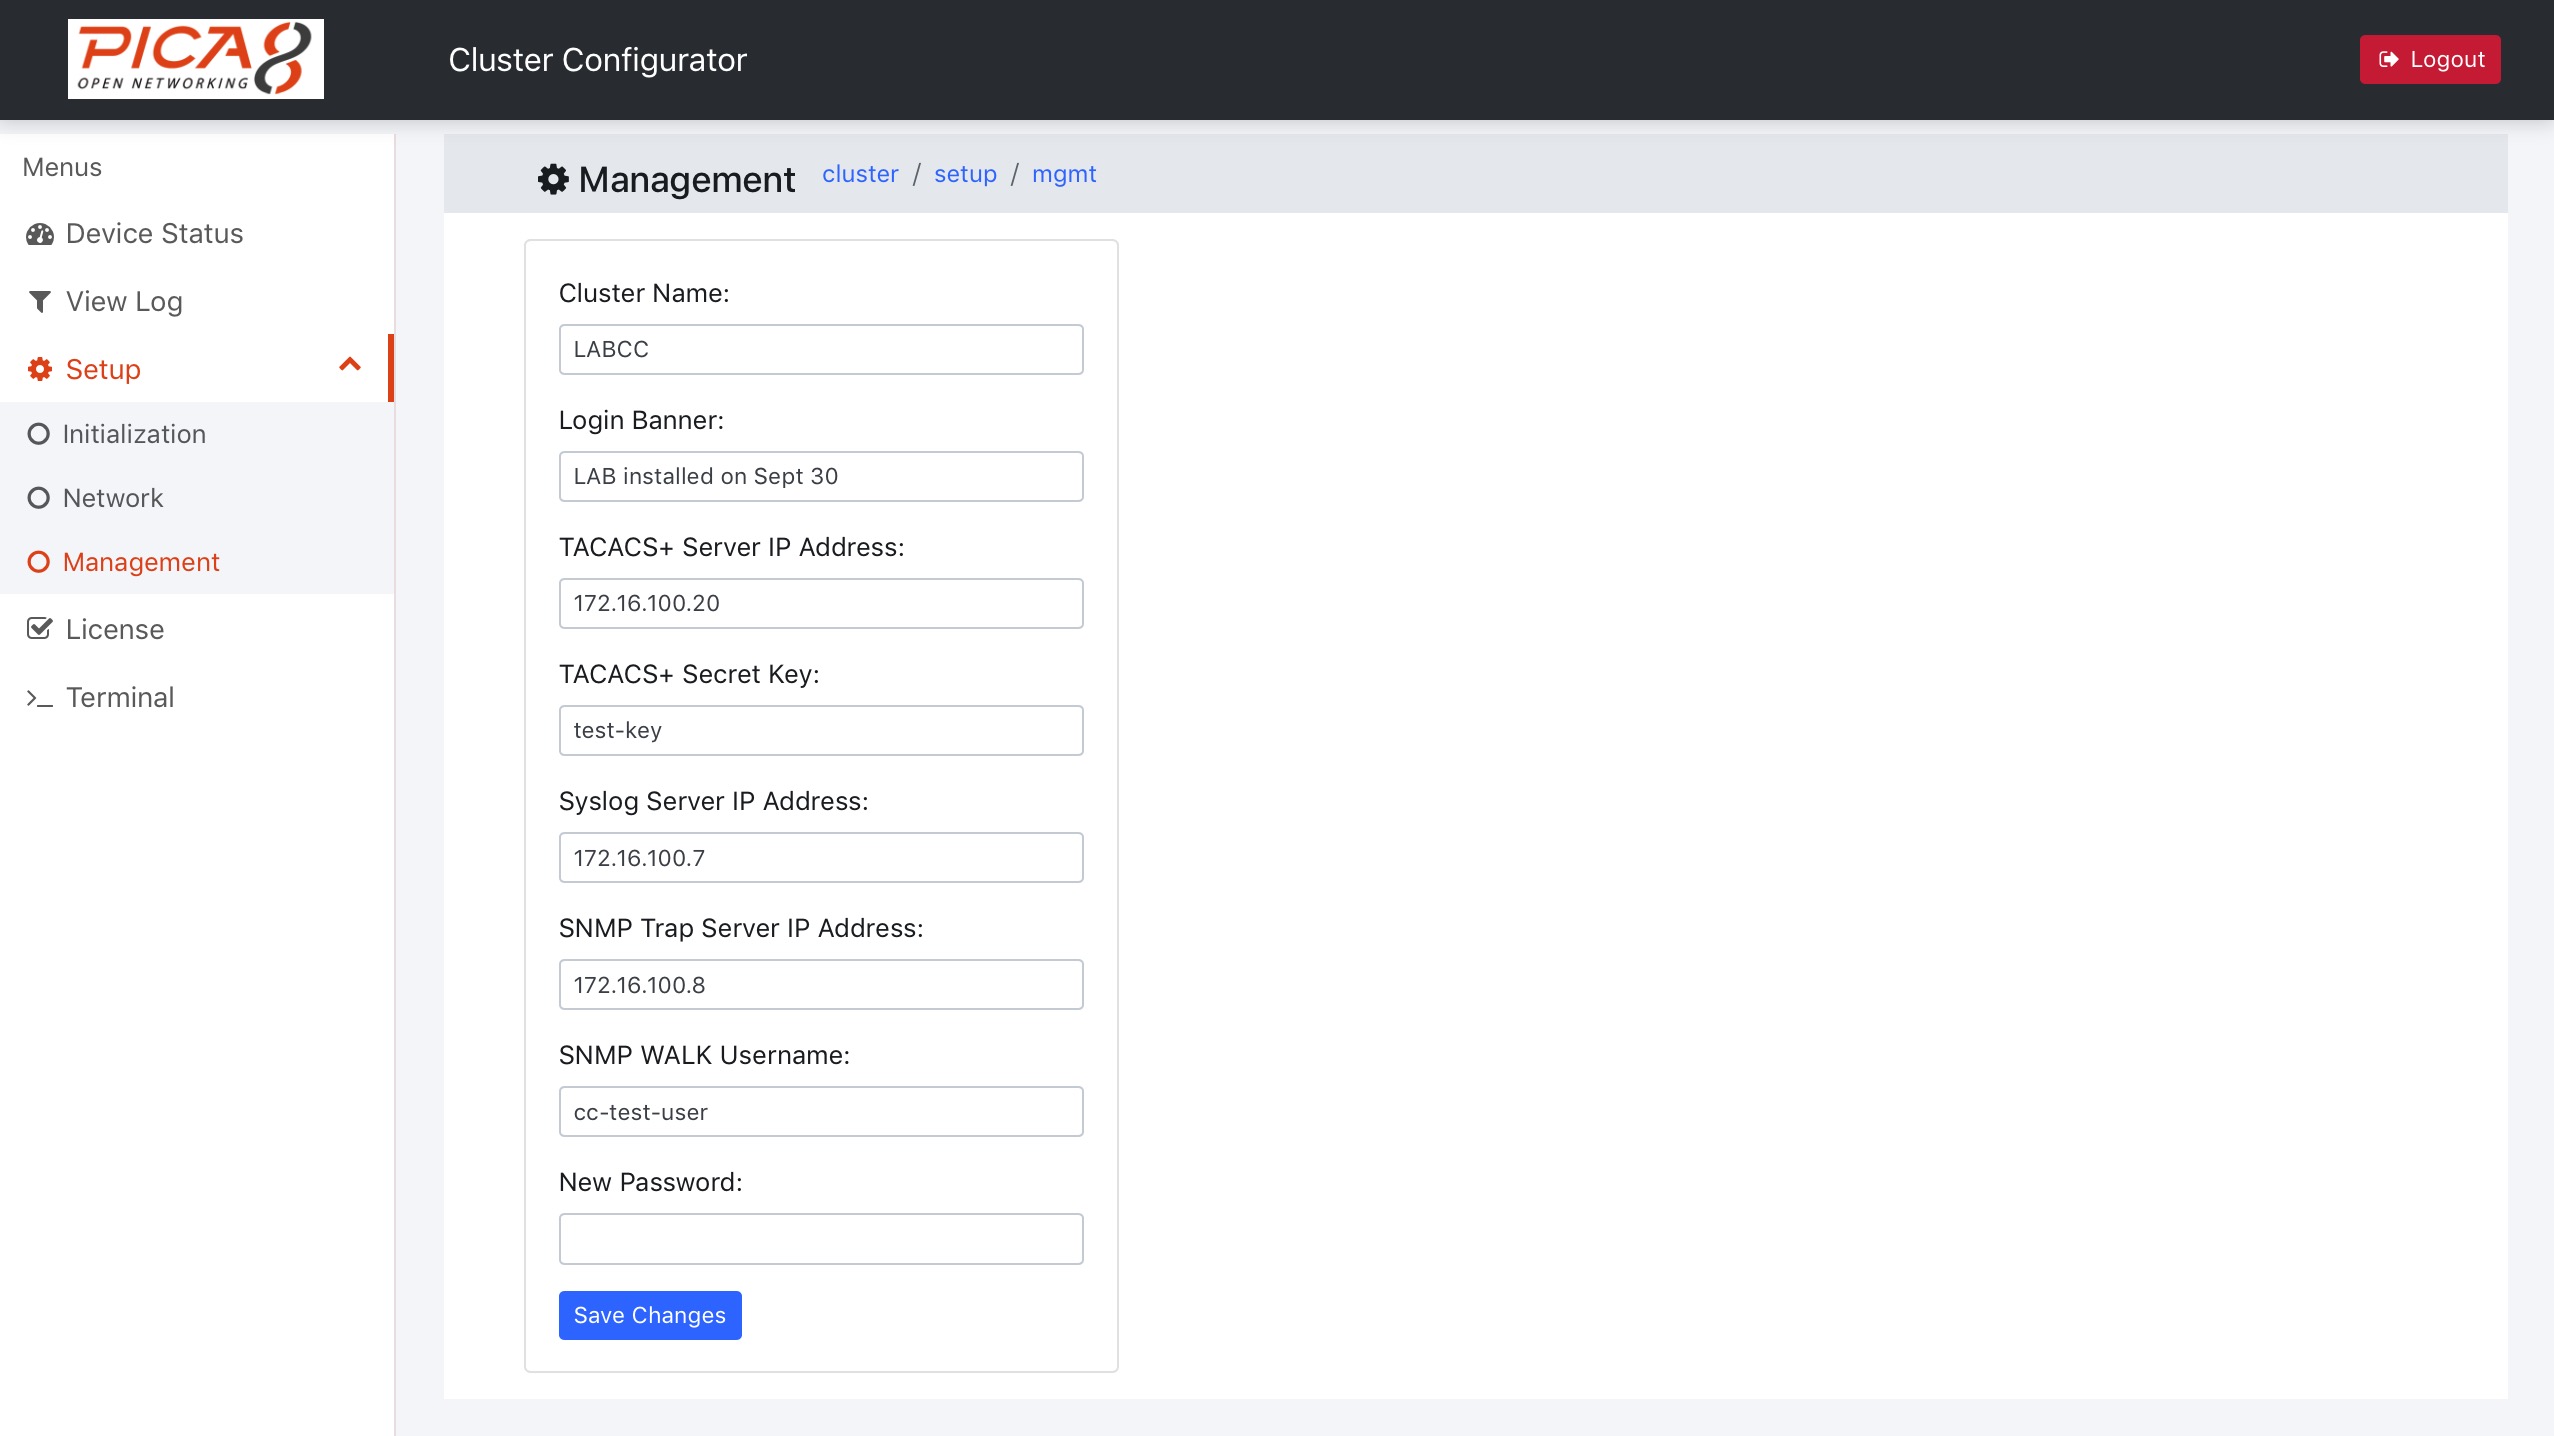Click Save Changes button
2554x1436 pixels.
point(649,1315)
